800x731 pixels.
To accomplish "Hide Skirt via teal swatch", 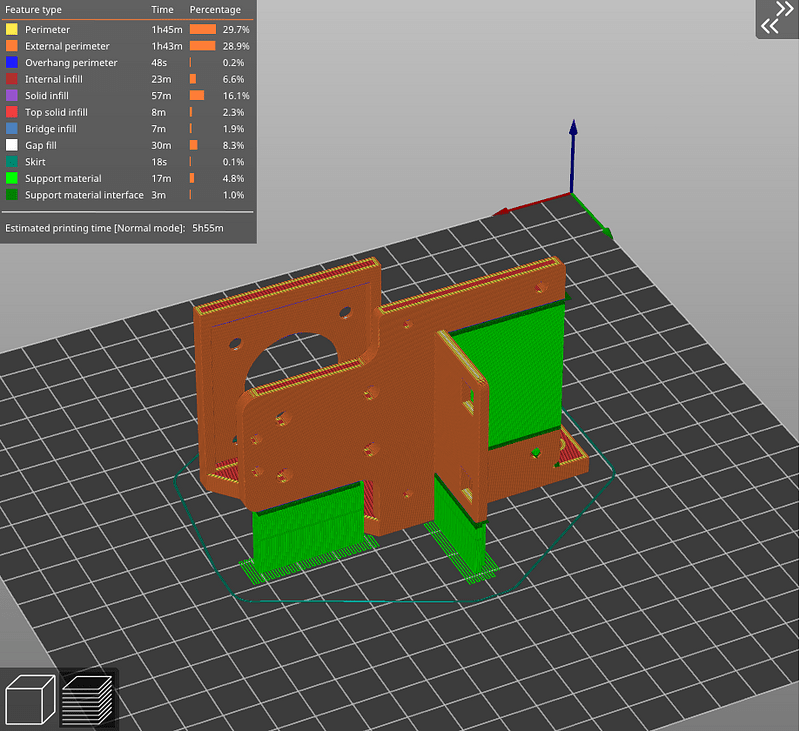I will point(11,162).
